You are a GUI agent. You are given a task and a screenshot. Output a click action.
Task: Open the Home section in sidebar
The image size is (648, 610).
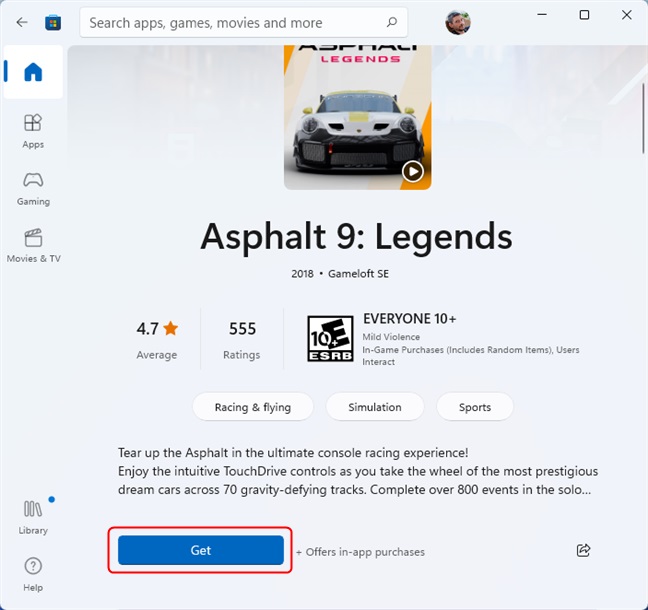[33, 72]
